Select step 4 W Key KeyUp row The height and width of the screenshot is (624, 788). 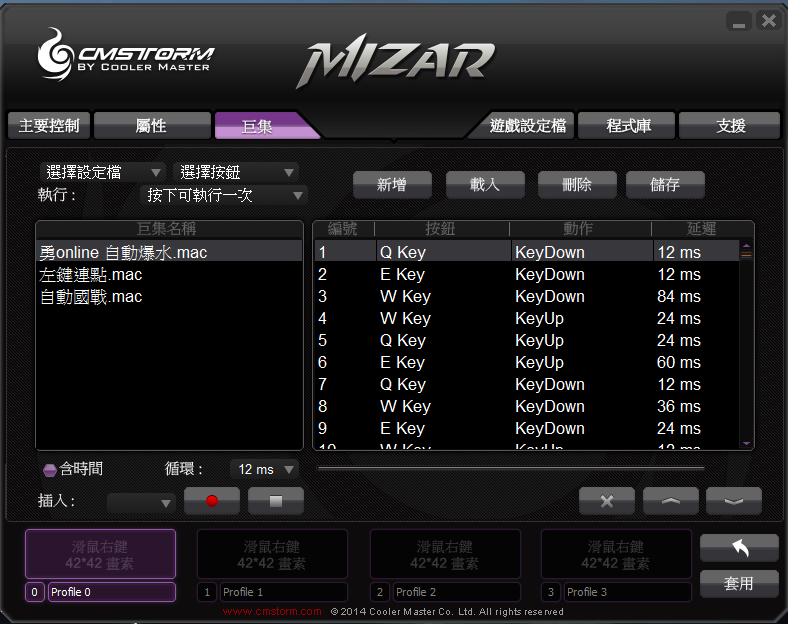527,319
